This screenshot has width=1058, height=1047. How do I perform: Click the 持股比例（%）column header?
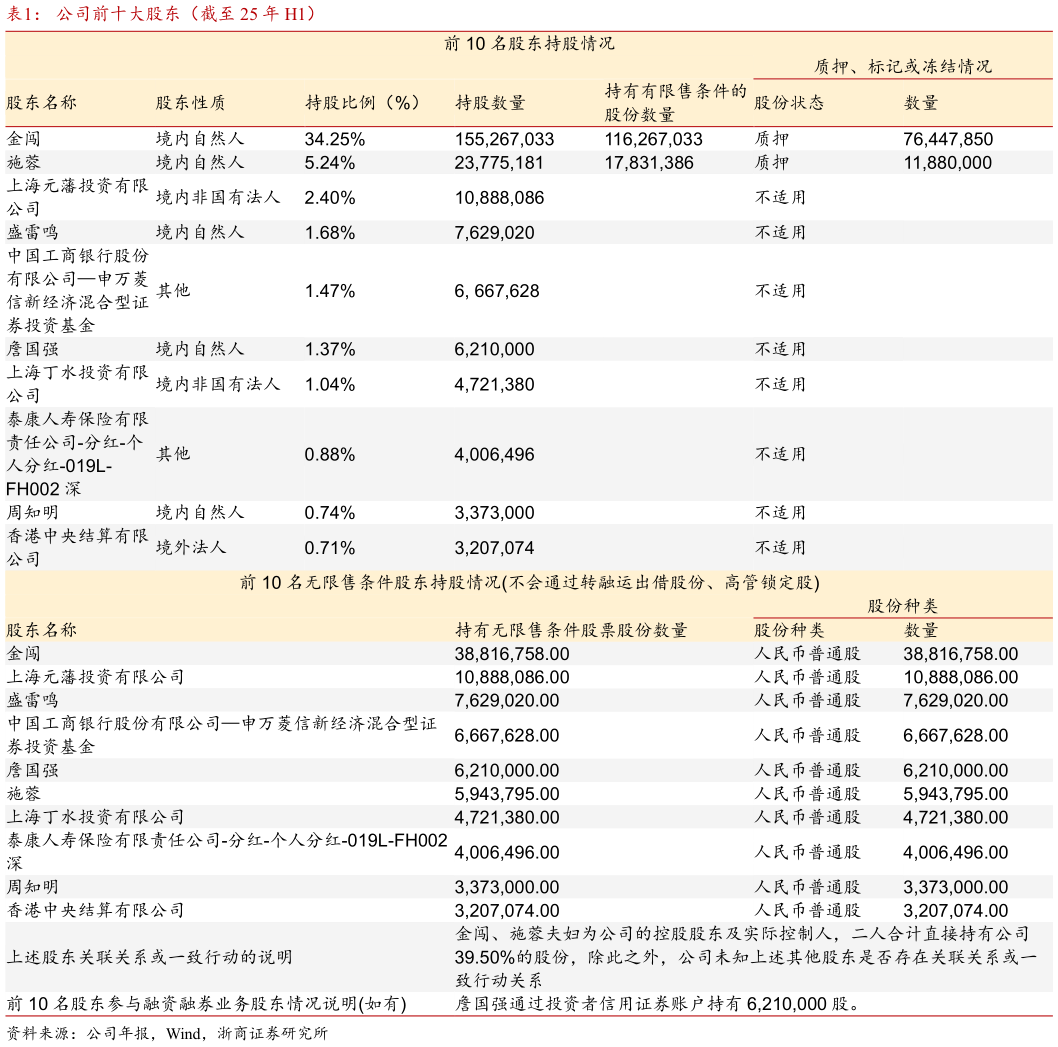click(364, 101)
